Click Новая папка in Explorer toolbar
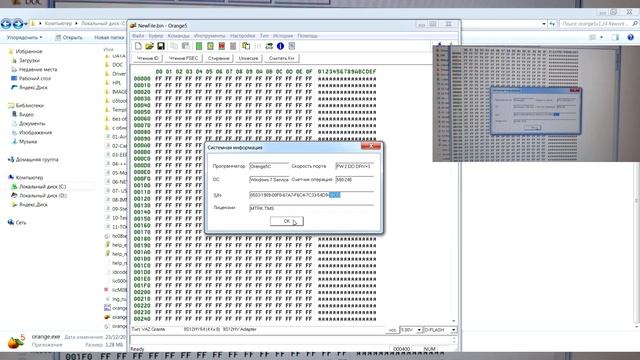640x360 pixels. pos(109,38)
